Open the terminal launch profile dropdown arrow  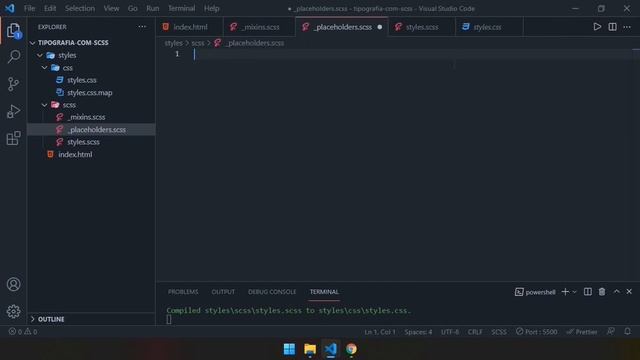tap(575, 292)
